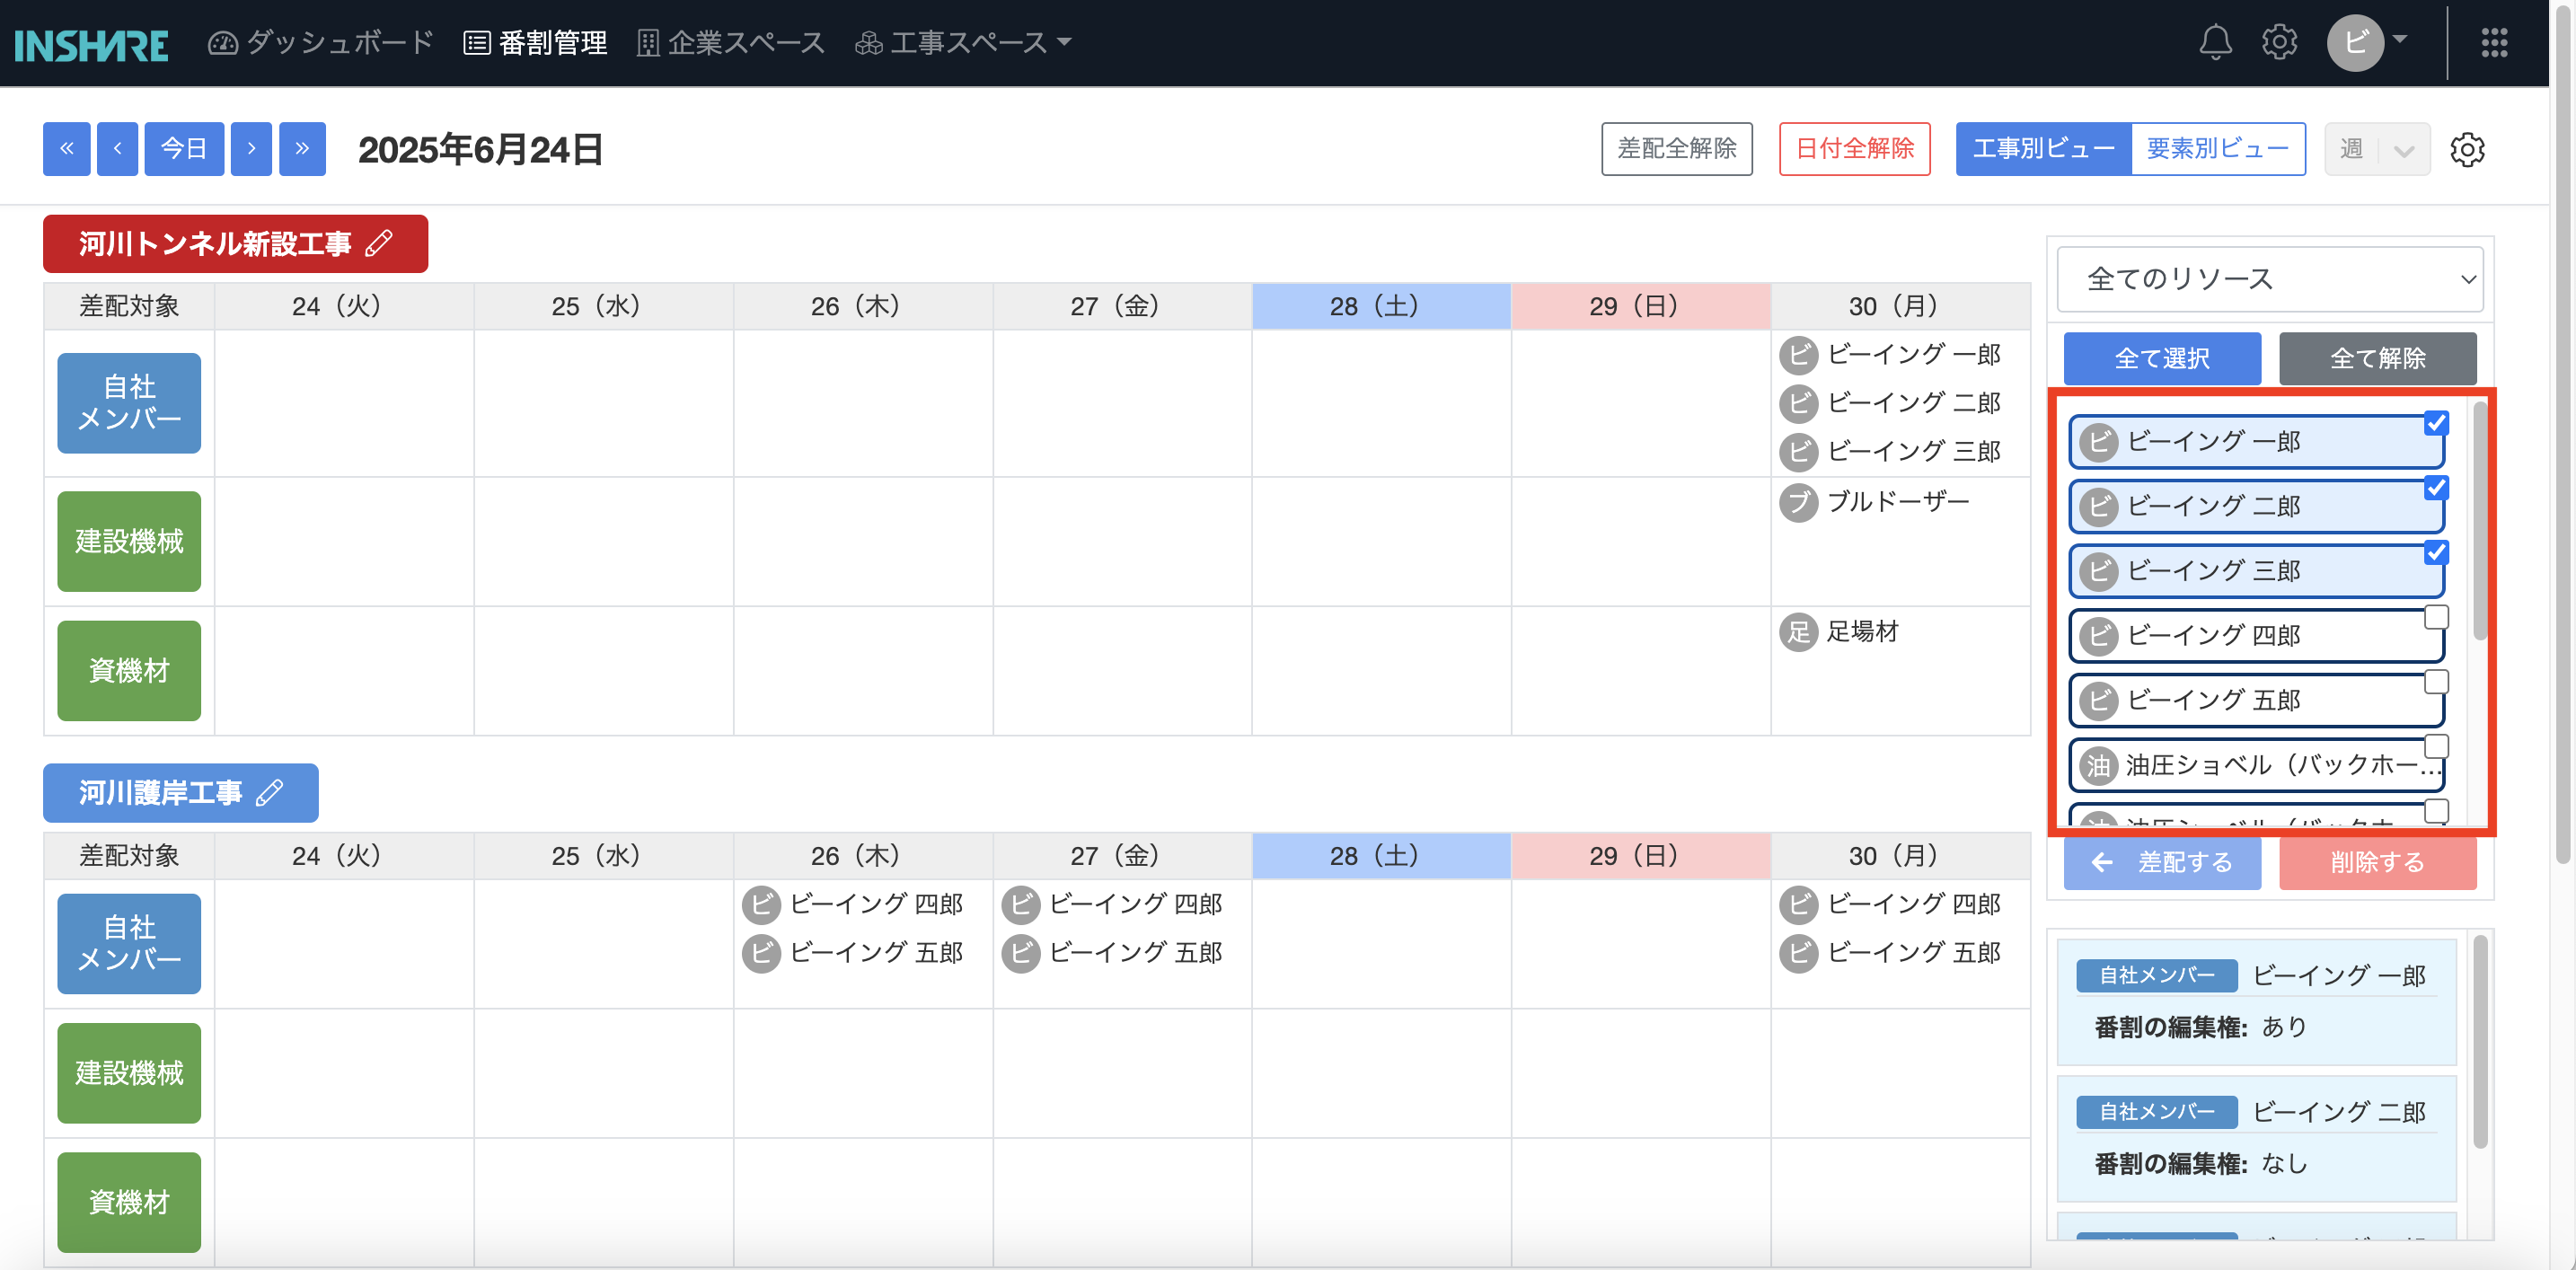Select 建設機械 in 河川トンネル新設工事

click(x=129, y=541)
